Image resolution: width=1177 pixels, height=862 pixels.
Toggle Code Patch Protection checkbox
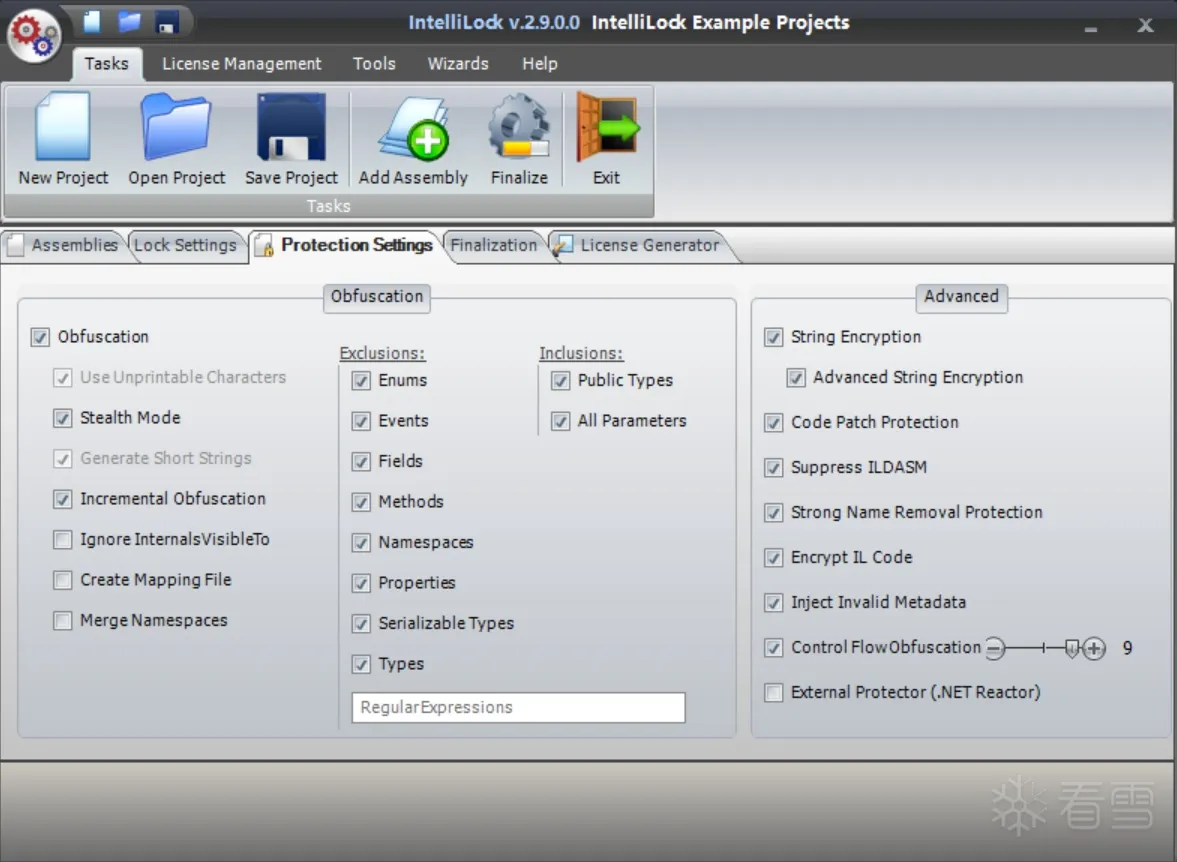pos(773,423)
